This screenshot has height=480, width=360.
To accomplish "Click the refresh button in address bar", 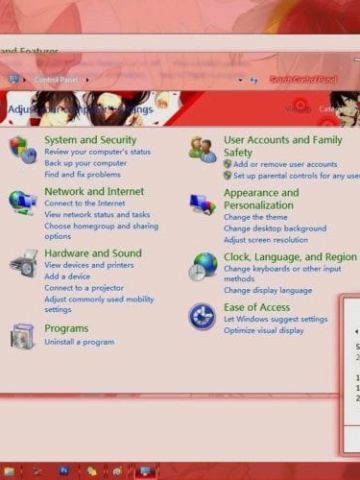I will pos(254,80).
